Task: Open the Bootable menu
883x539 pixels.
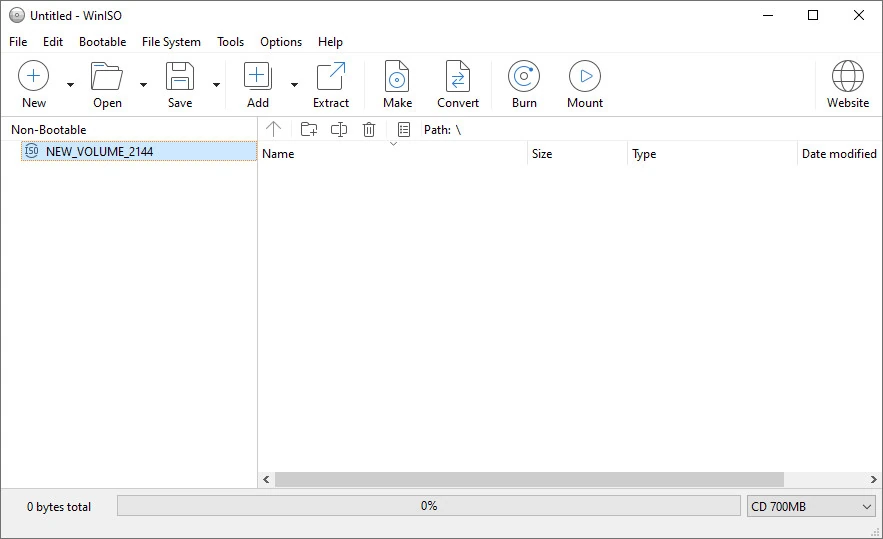Action: click(102, 42)
